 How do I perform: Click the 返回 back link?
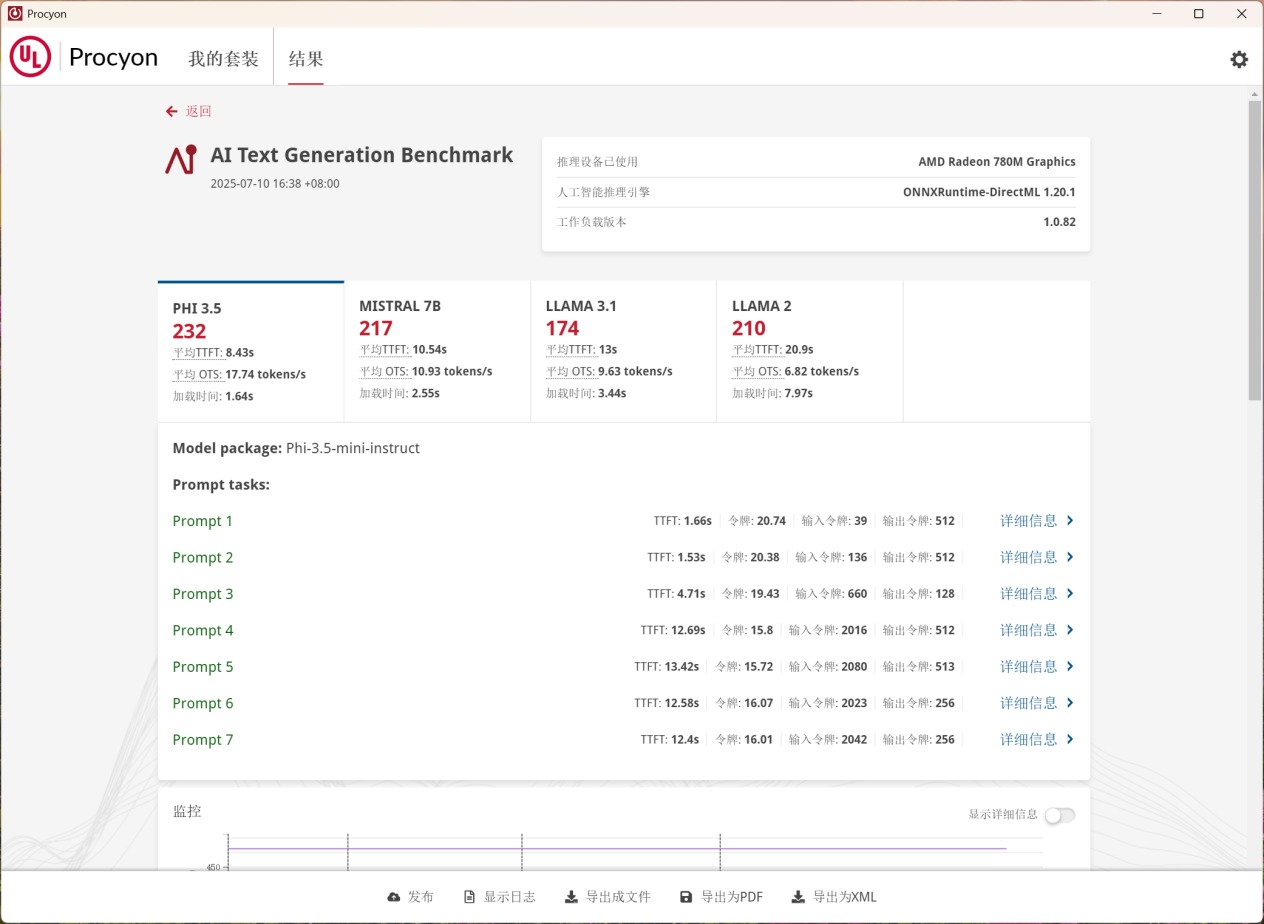click(x=196, y=111)
